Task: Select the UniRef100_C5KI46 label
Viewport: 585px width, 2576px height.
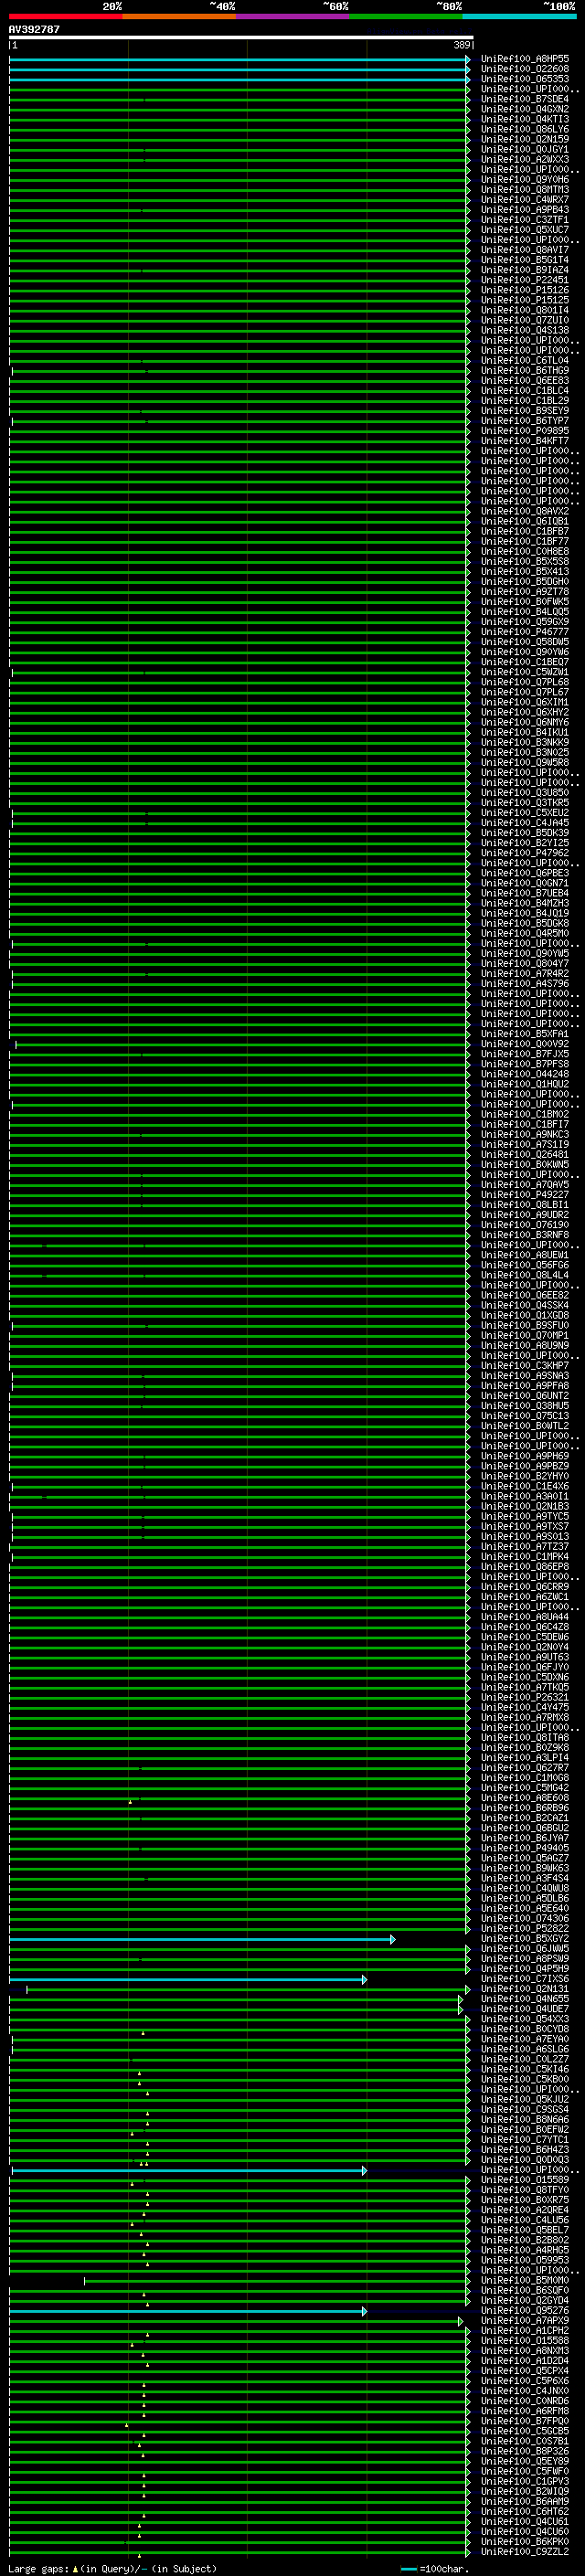Action: [525, 2069]
